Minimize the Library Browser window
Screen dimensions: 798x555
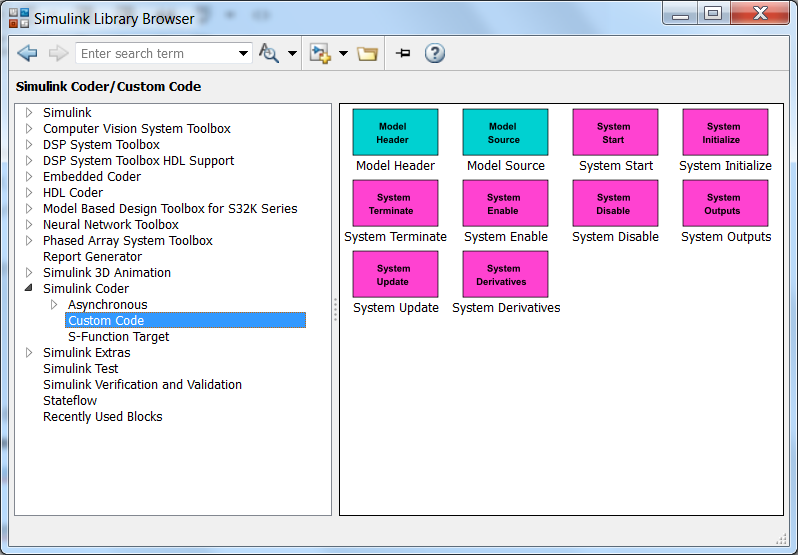[680, 14]
